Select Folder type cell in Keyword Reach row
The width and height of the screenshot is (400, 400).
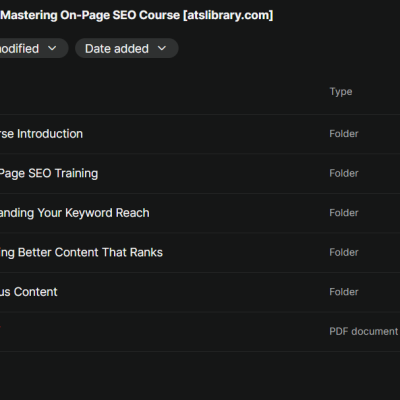344,213
